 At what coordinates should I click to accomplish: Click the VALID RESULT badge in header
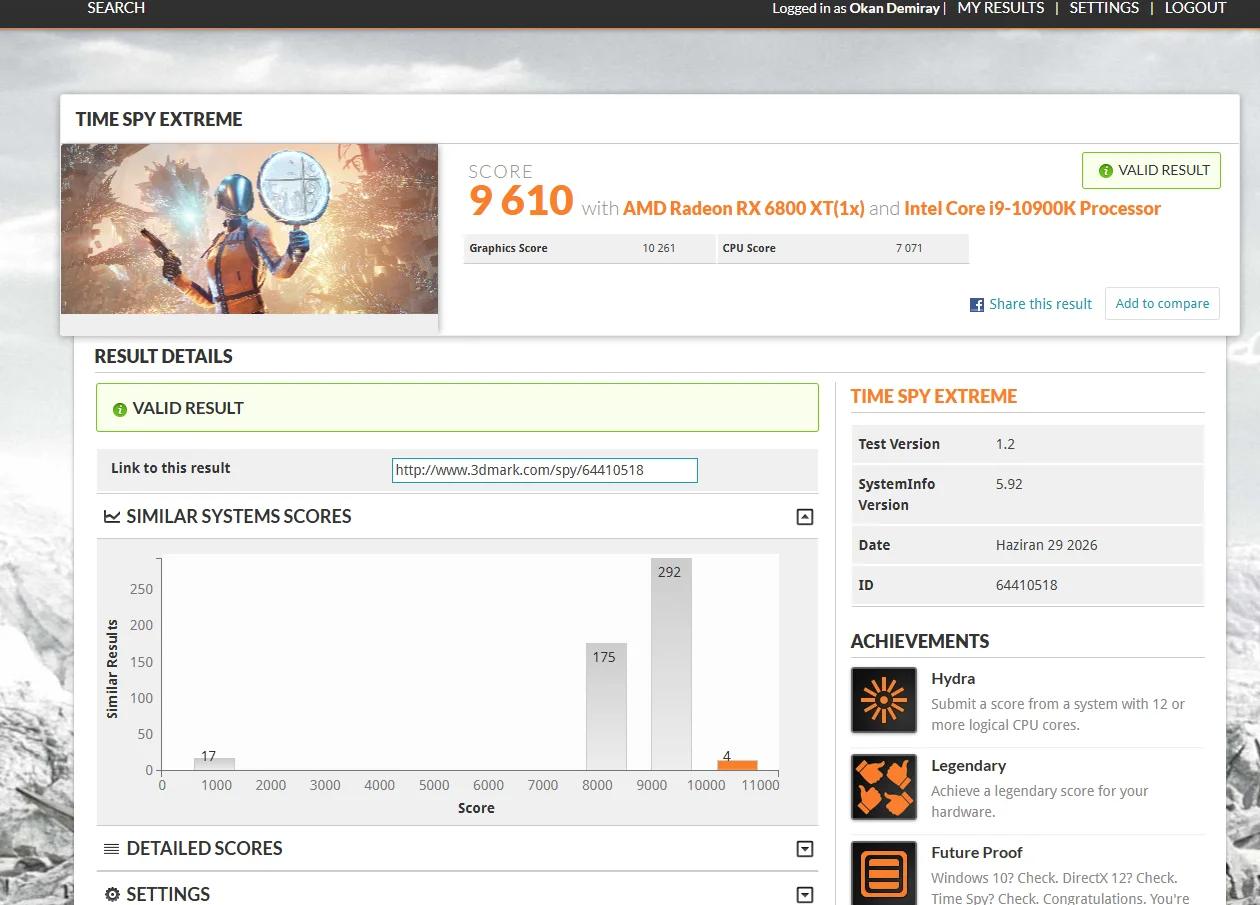(1151, 170)
